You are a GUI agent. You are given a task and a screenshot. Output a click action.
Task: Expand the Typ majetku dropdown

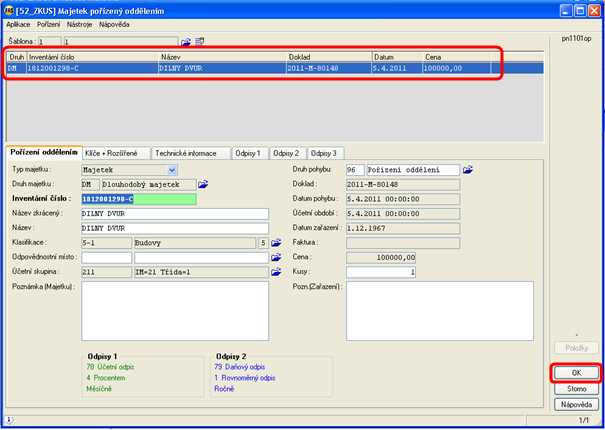click(172, 170)
